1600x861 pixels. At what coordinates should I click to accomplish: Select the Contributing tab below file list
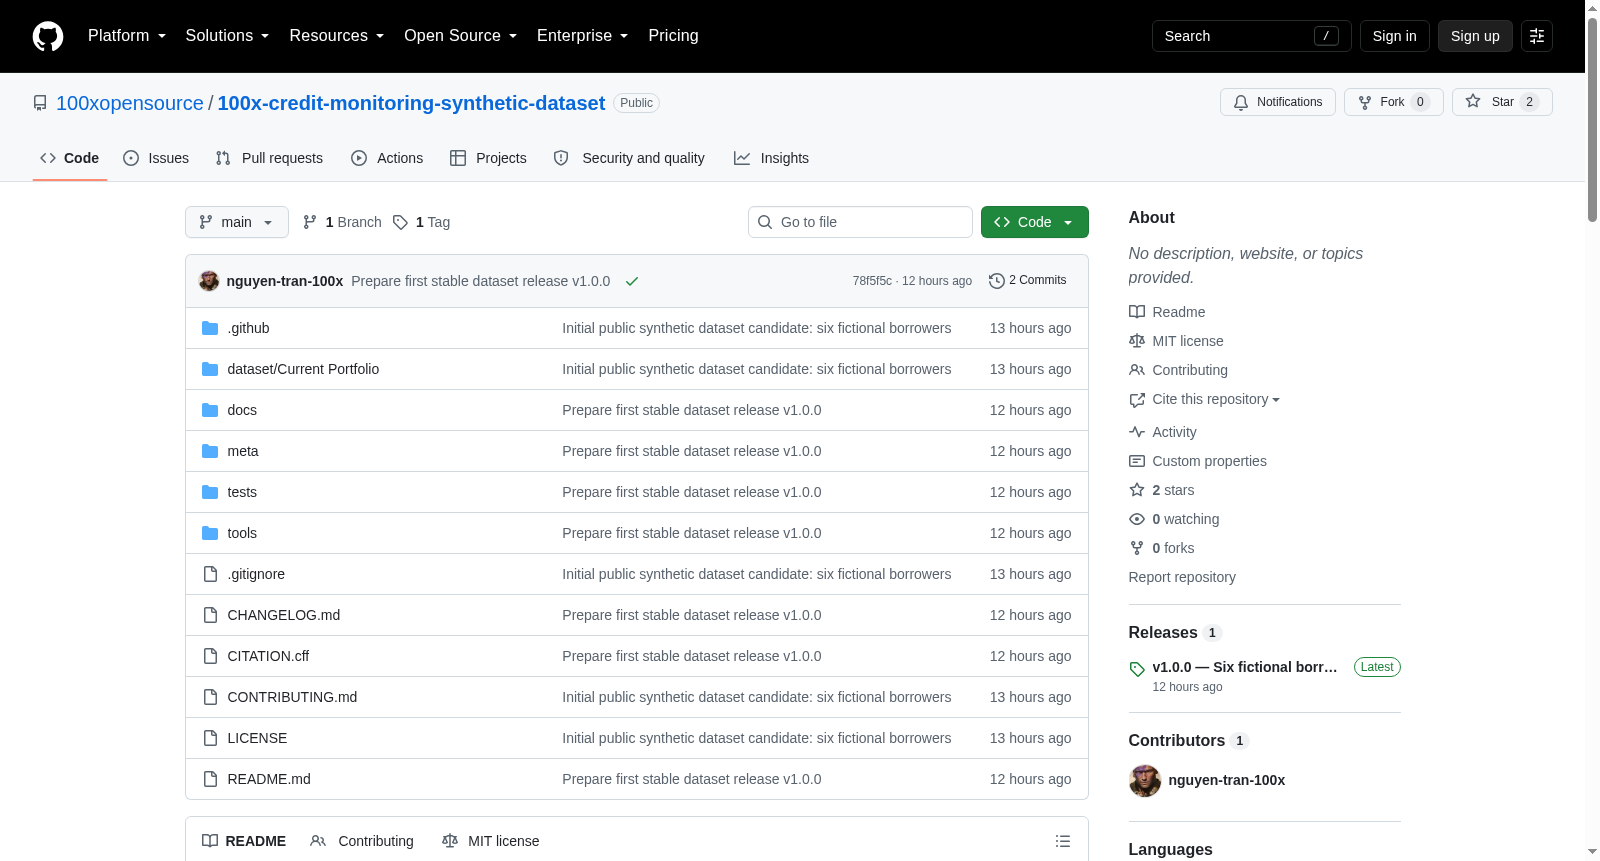(x=362, y=841)
